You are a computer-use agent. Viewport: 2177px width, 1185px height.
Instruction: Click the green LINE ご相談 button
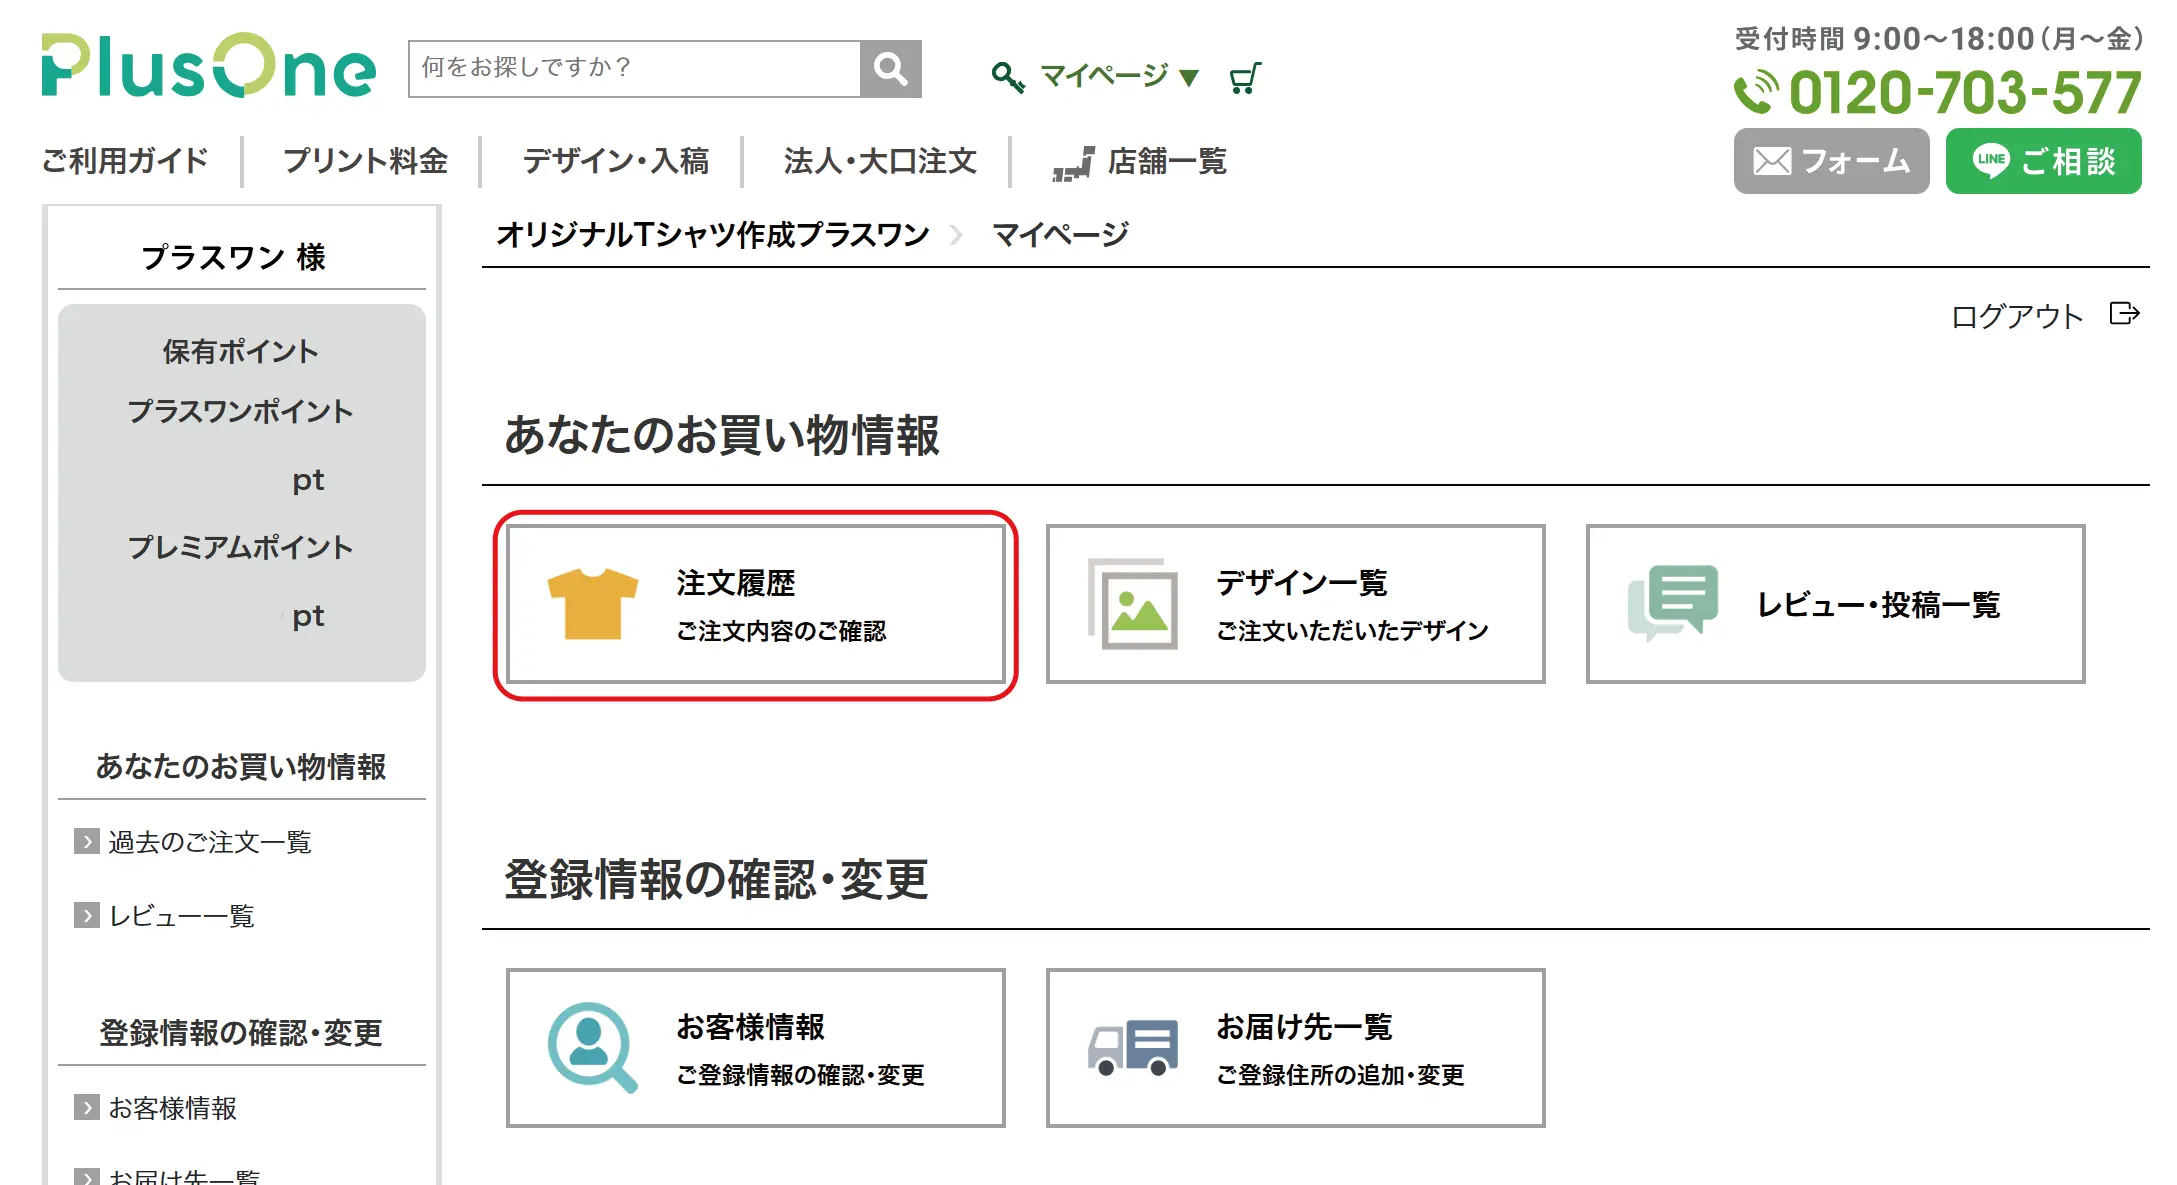point(2043,161)
